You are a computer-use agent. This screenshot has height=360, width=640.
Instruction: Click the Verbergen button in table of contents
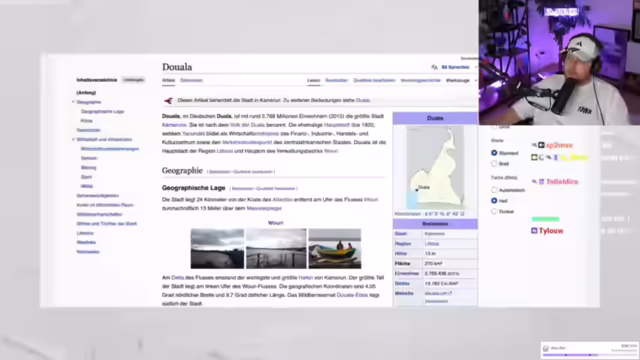coord(133,80)
